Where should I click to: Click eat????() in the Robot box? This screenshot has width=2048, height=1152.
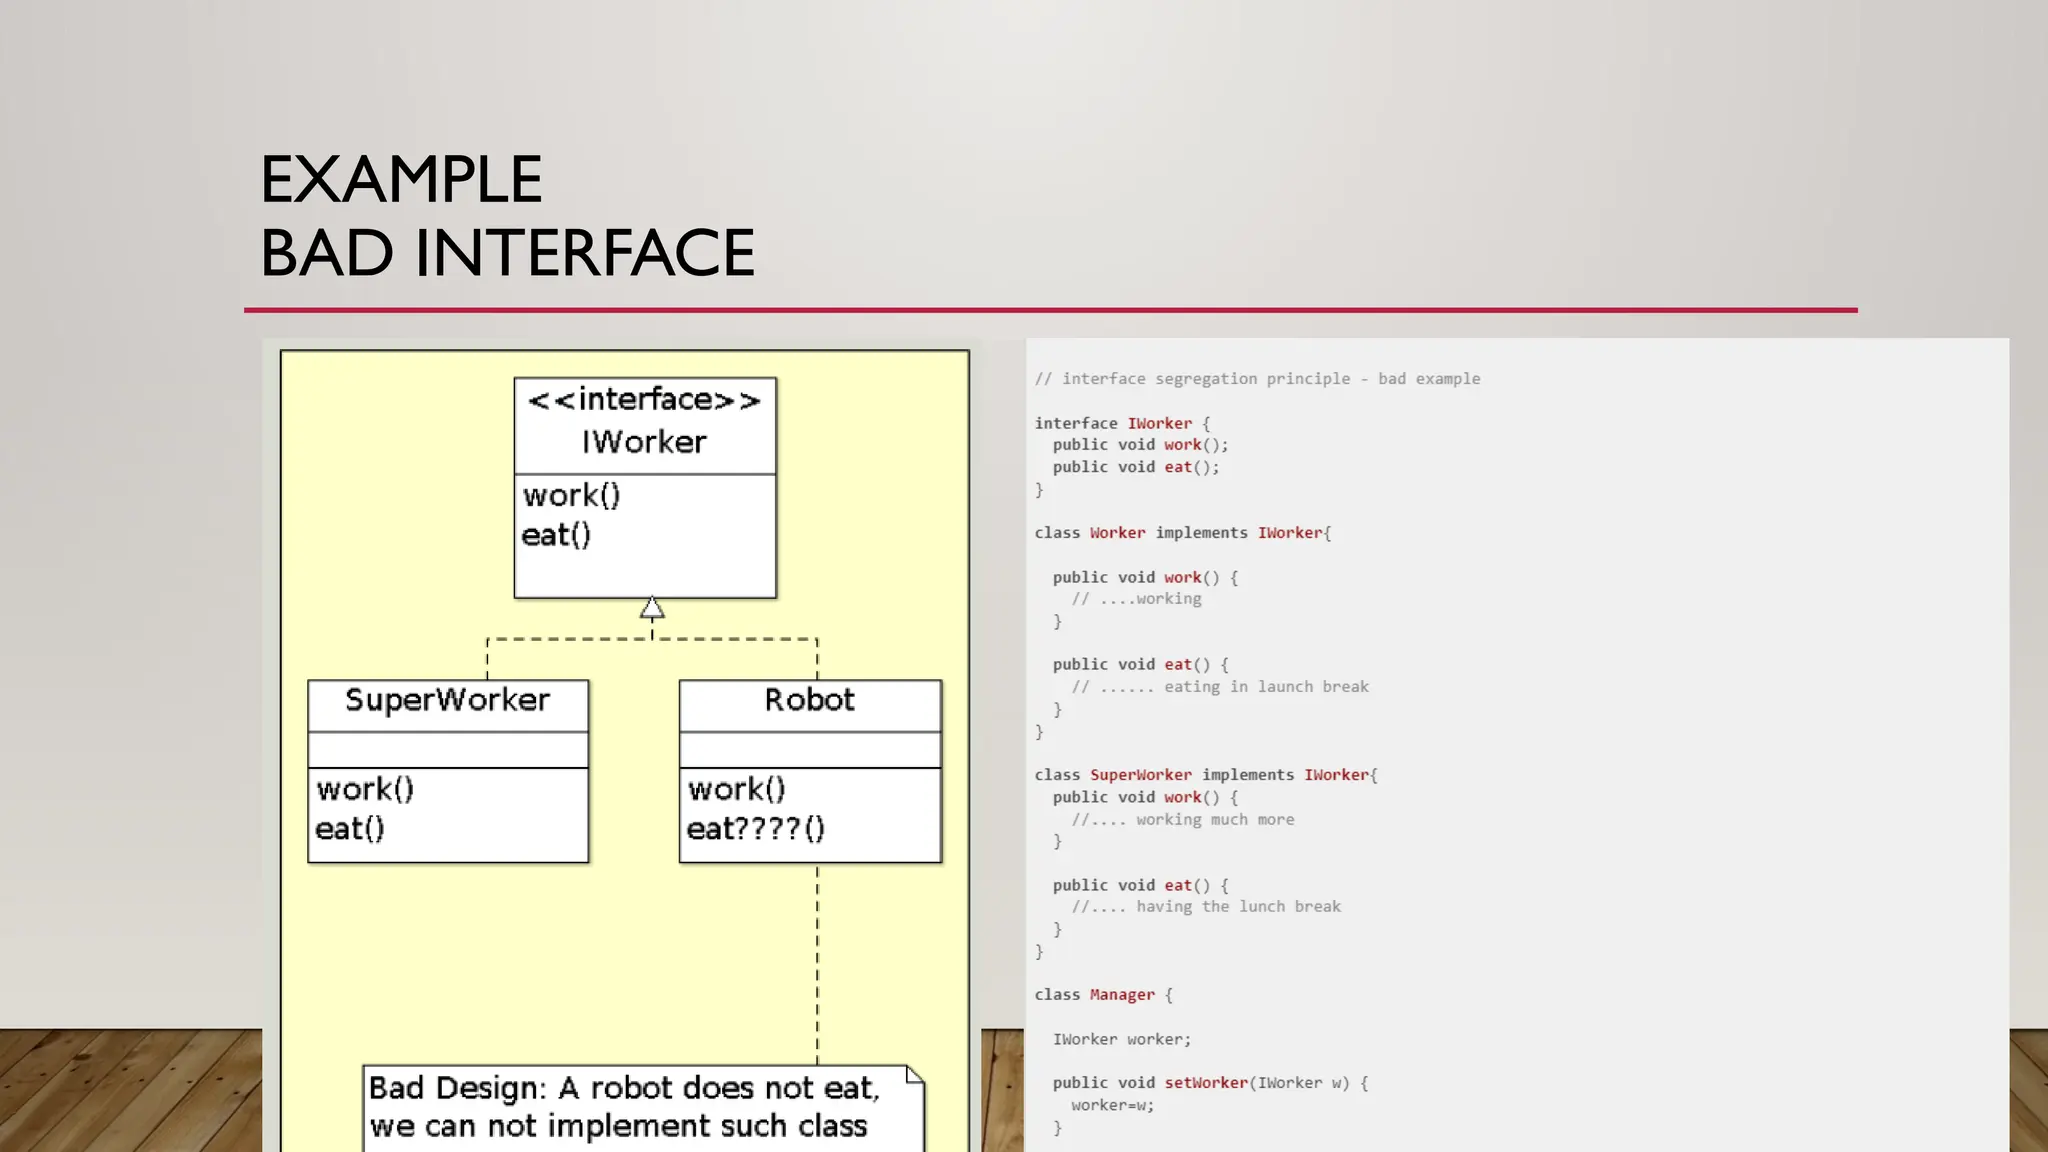[756, 829]
